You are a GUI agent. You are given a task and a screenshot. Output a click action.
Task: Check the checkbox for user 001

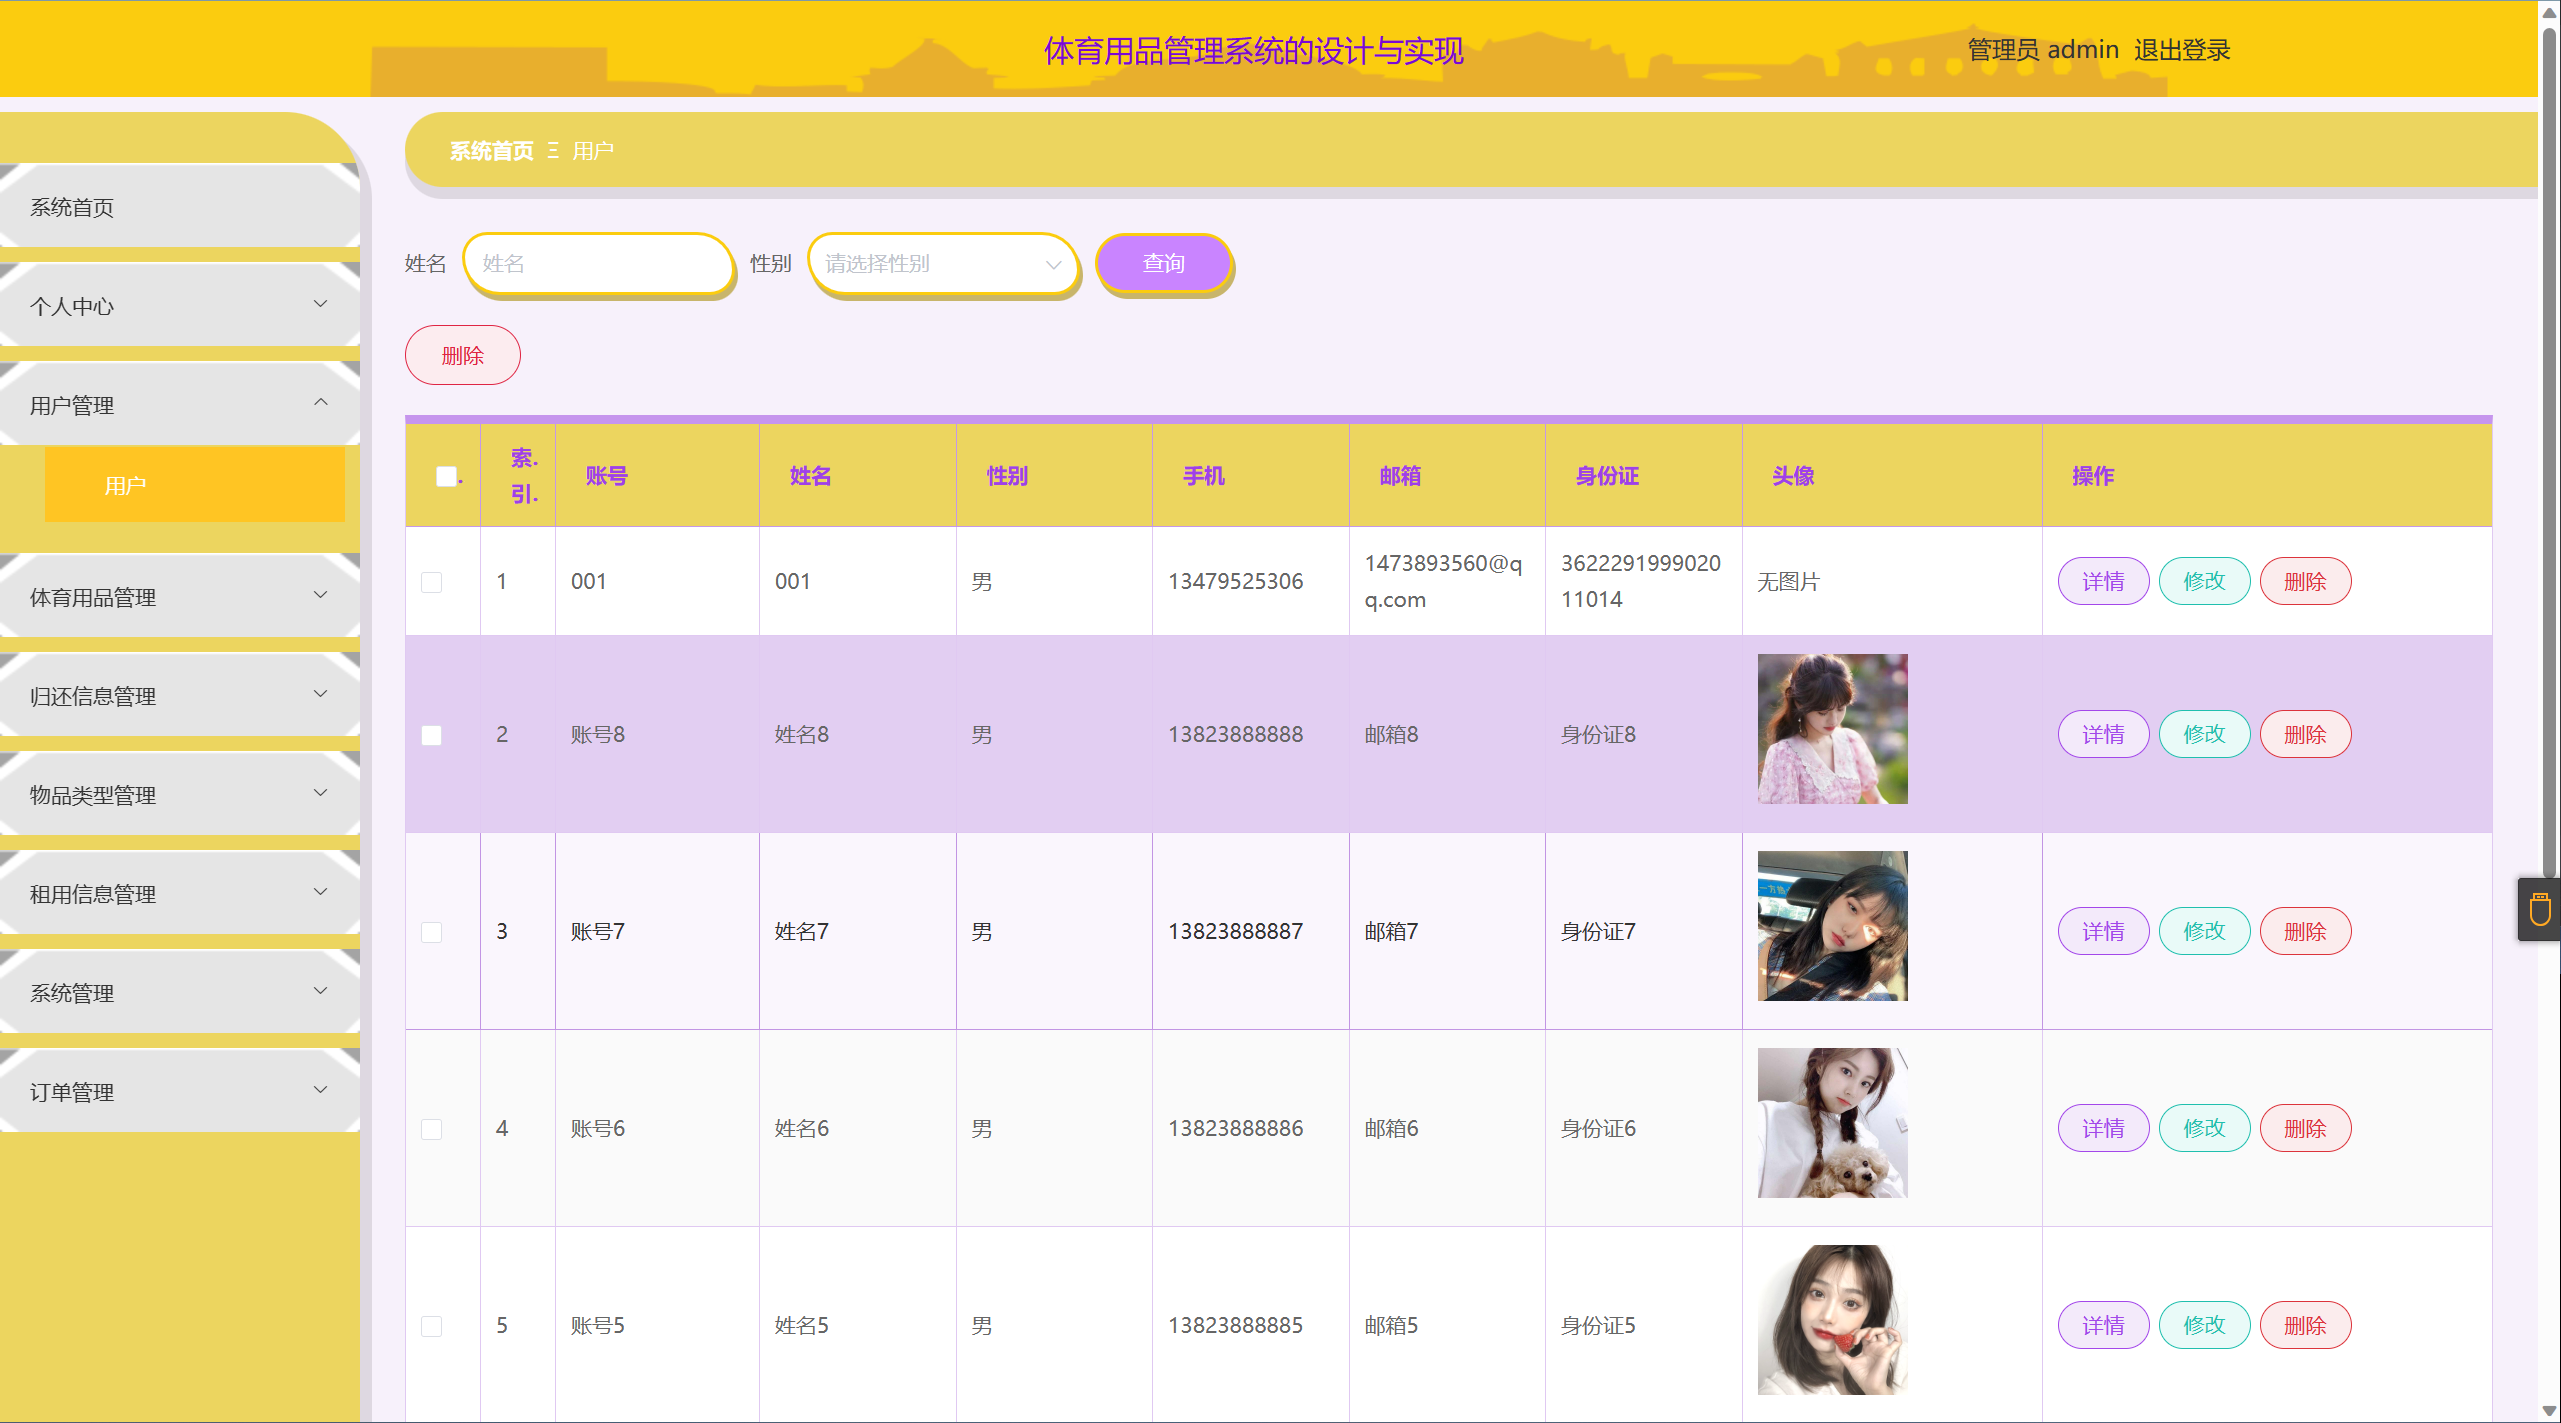(x=432, y=581)
